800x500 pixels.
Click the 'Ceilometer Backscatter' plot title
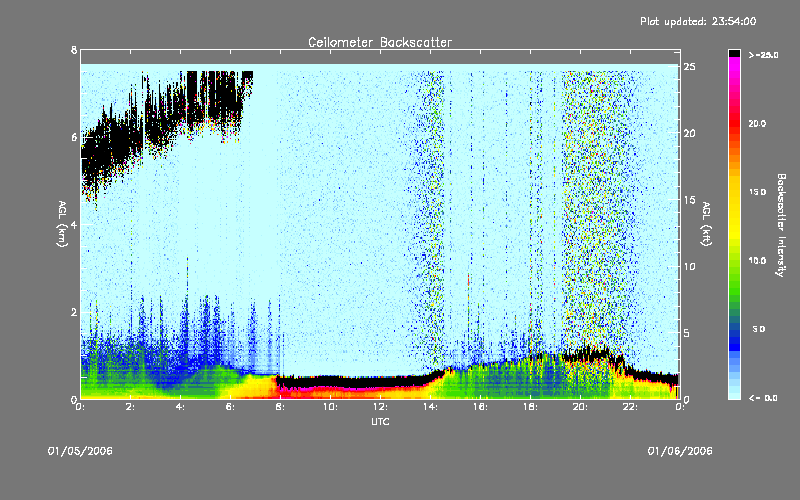click(380, 42)
